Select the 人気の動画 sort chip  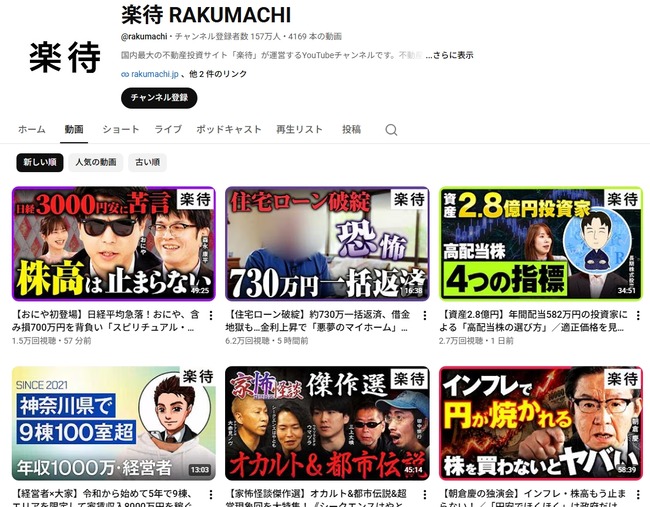coord(96,162)
